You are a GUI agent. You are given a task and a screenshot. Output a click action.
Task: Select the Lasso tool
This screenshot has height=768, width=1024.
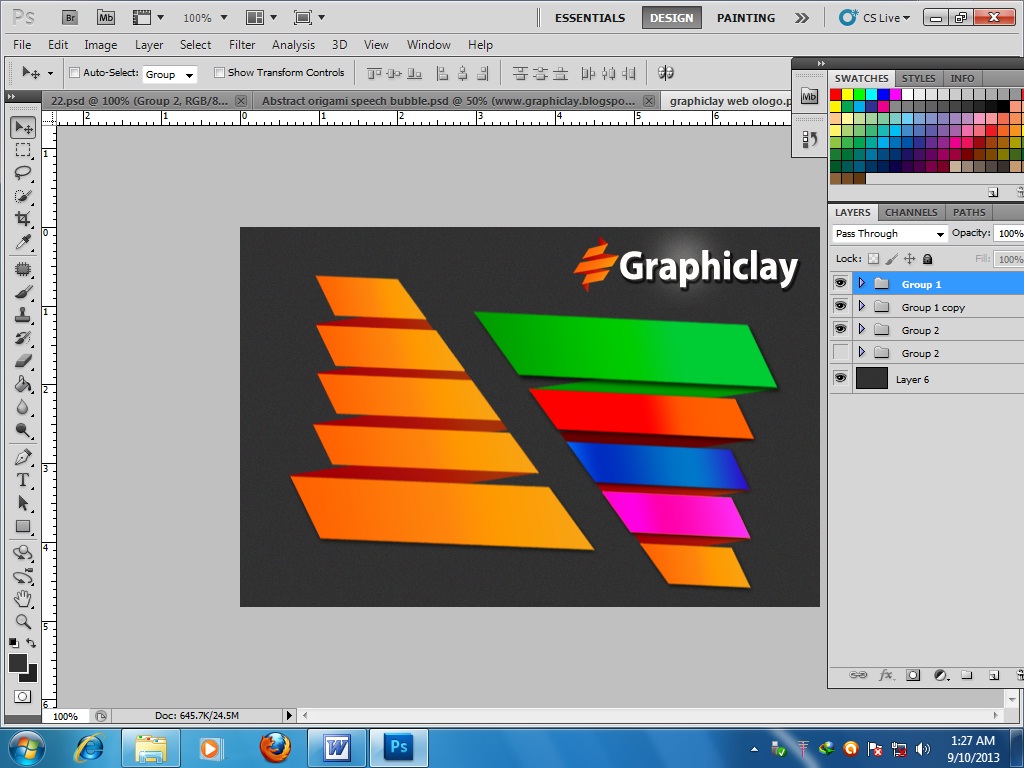(x=23, y=173)
